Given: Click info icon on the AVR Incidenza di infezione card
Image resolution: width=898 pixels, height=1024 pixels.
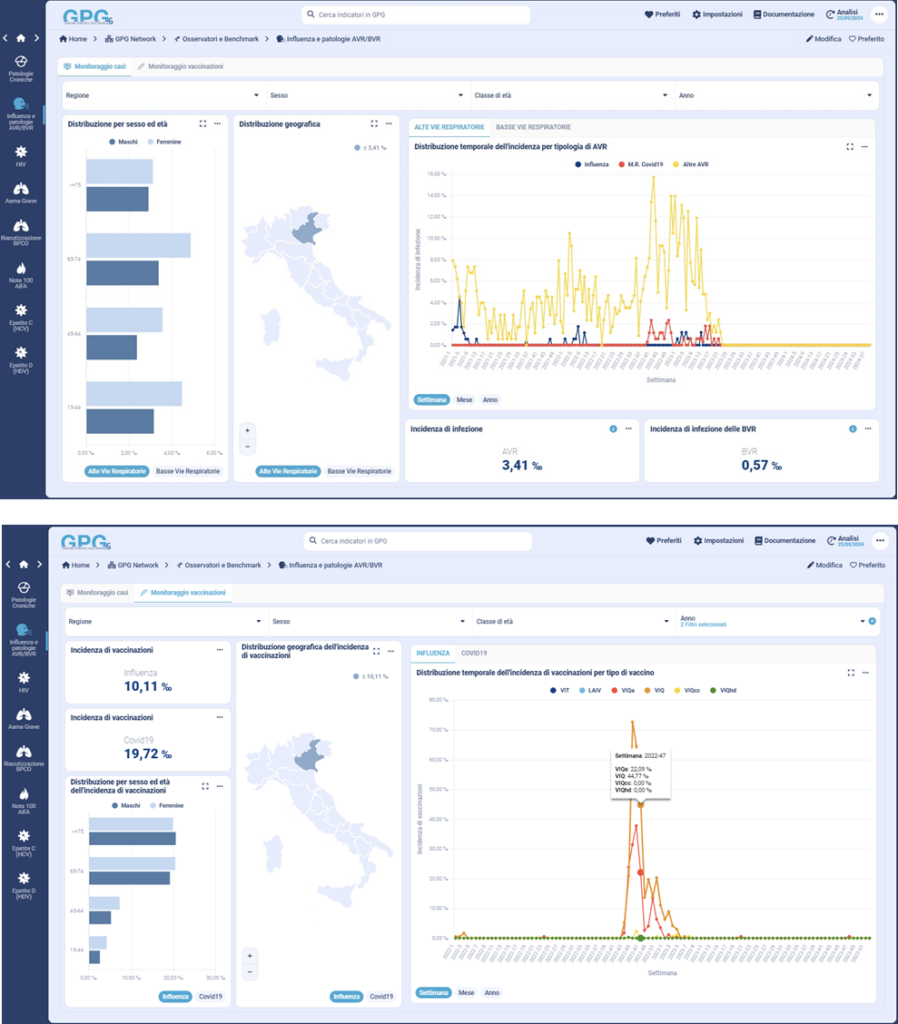Looking at the screenshot, I should coord(612,429).
